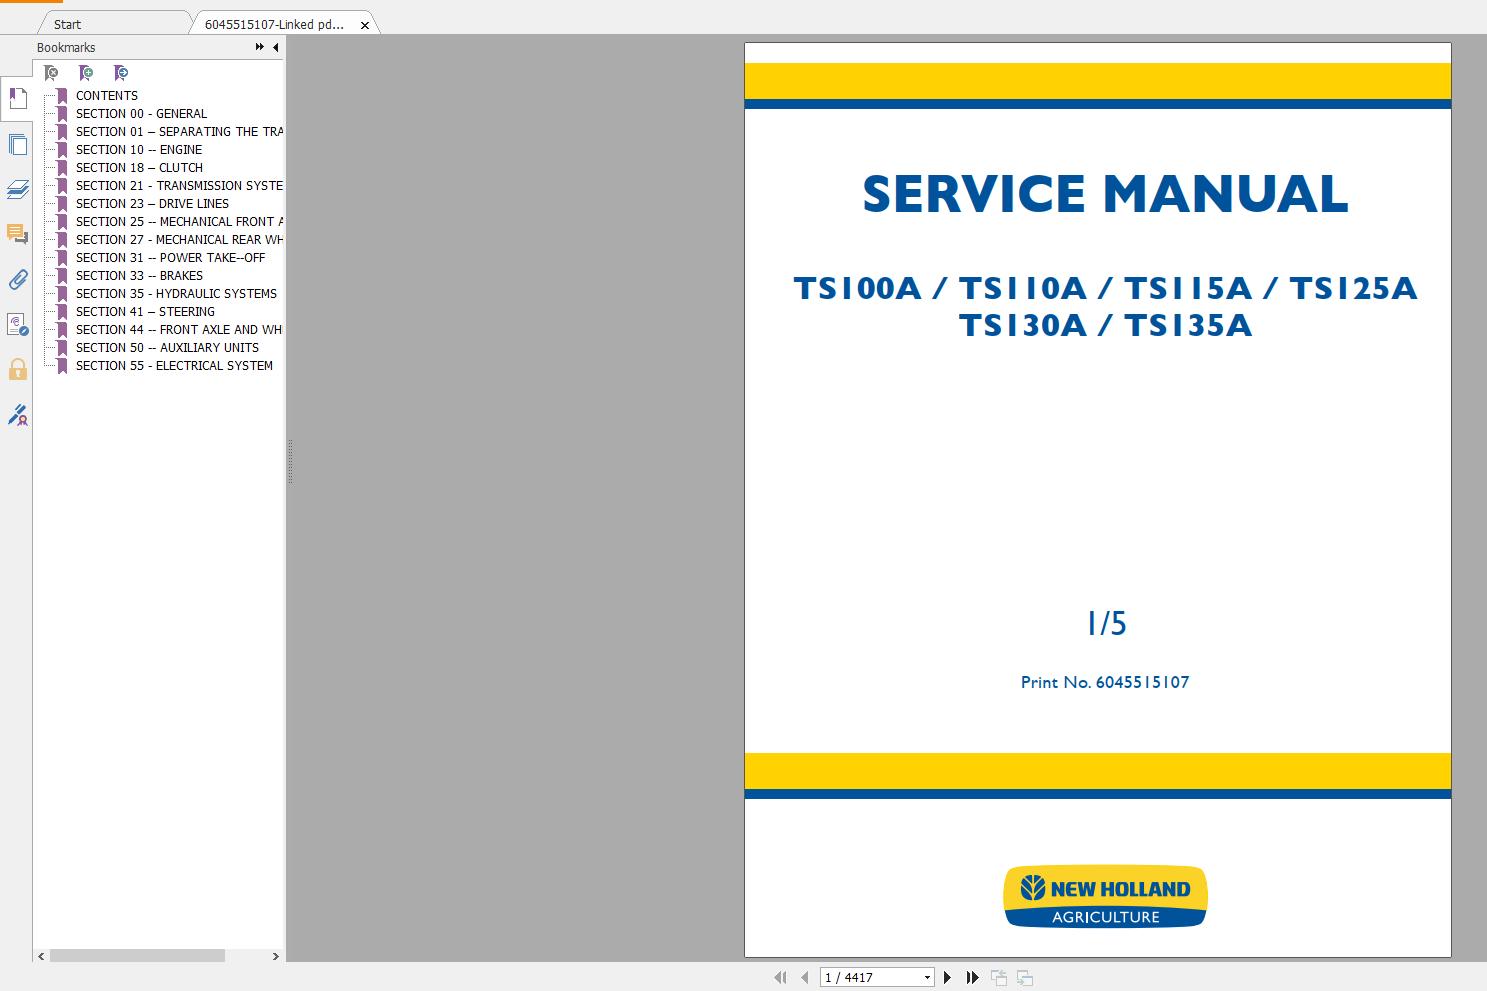
Task: Open SECTION 44 Front Axle and Wheels bookmark
Action: [x=179, y=330]
